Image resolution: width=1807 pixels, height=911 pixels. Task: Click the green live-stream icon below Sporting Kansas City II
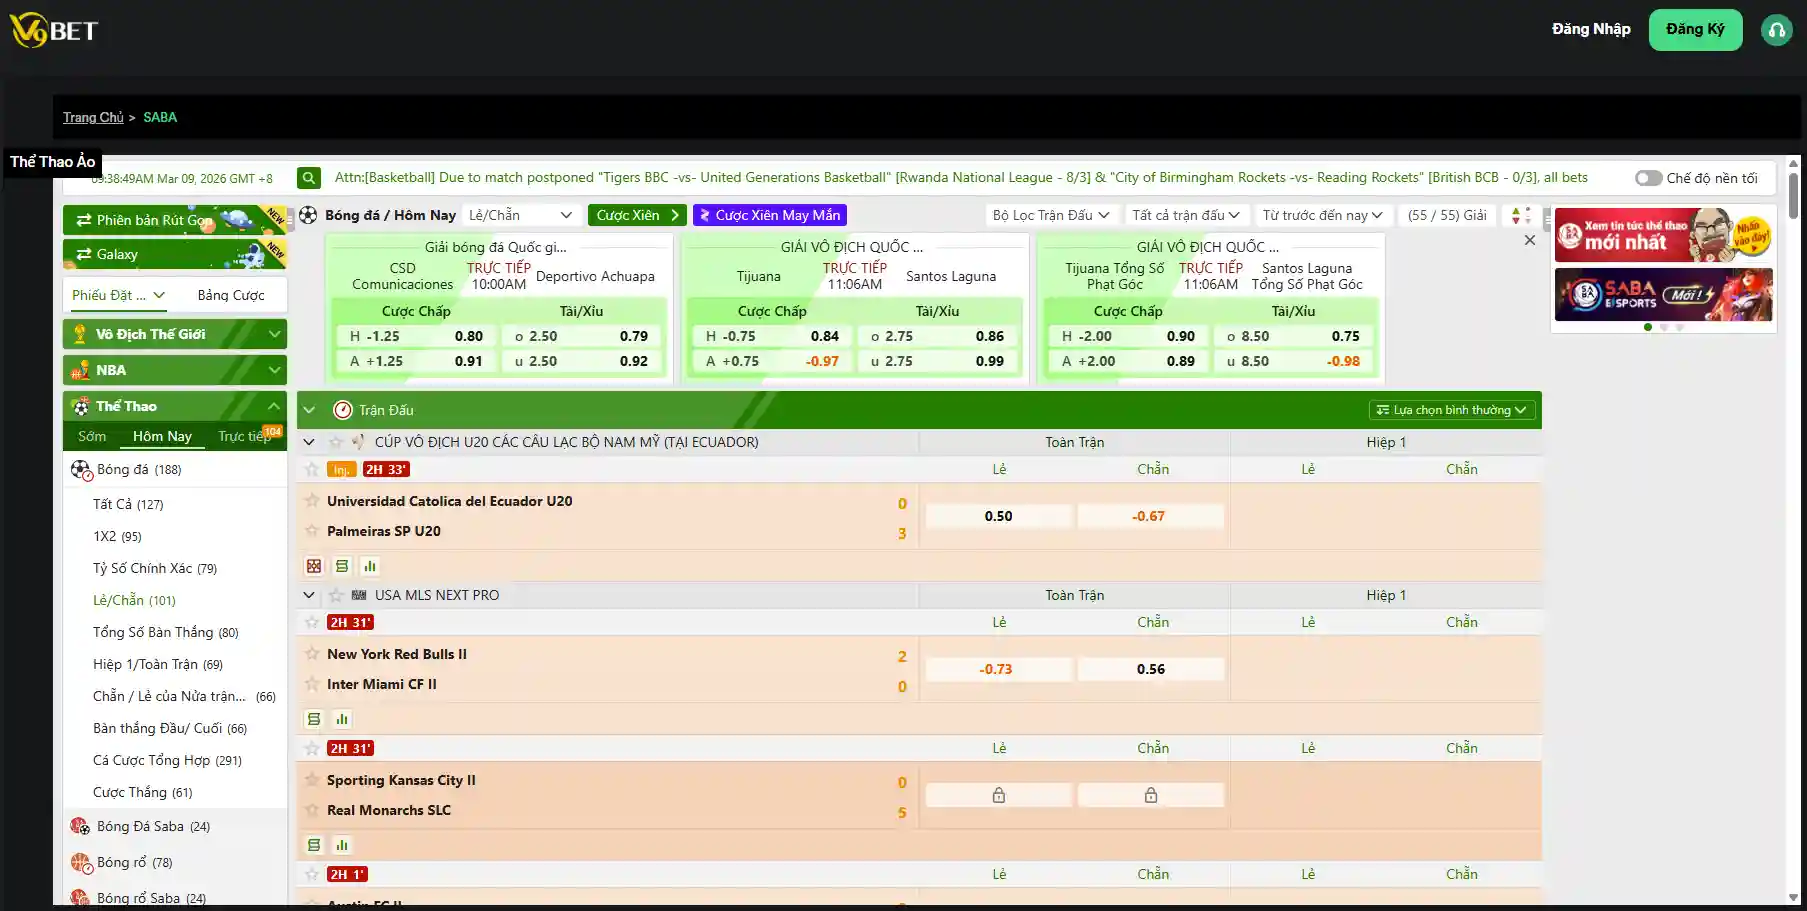click(313, 845)
